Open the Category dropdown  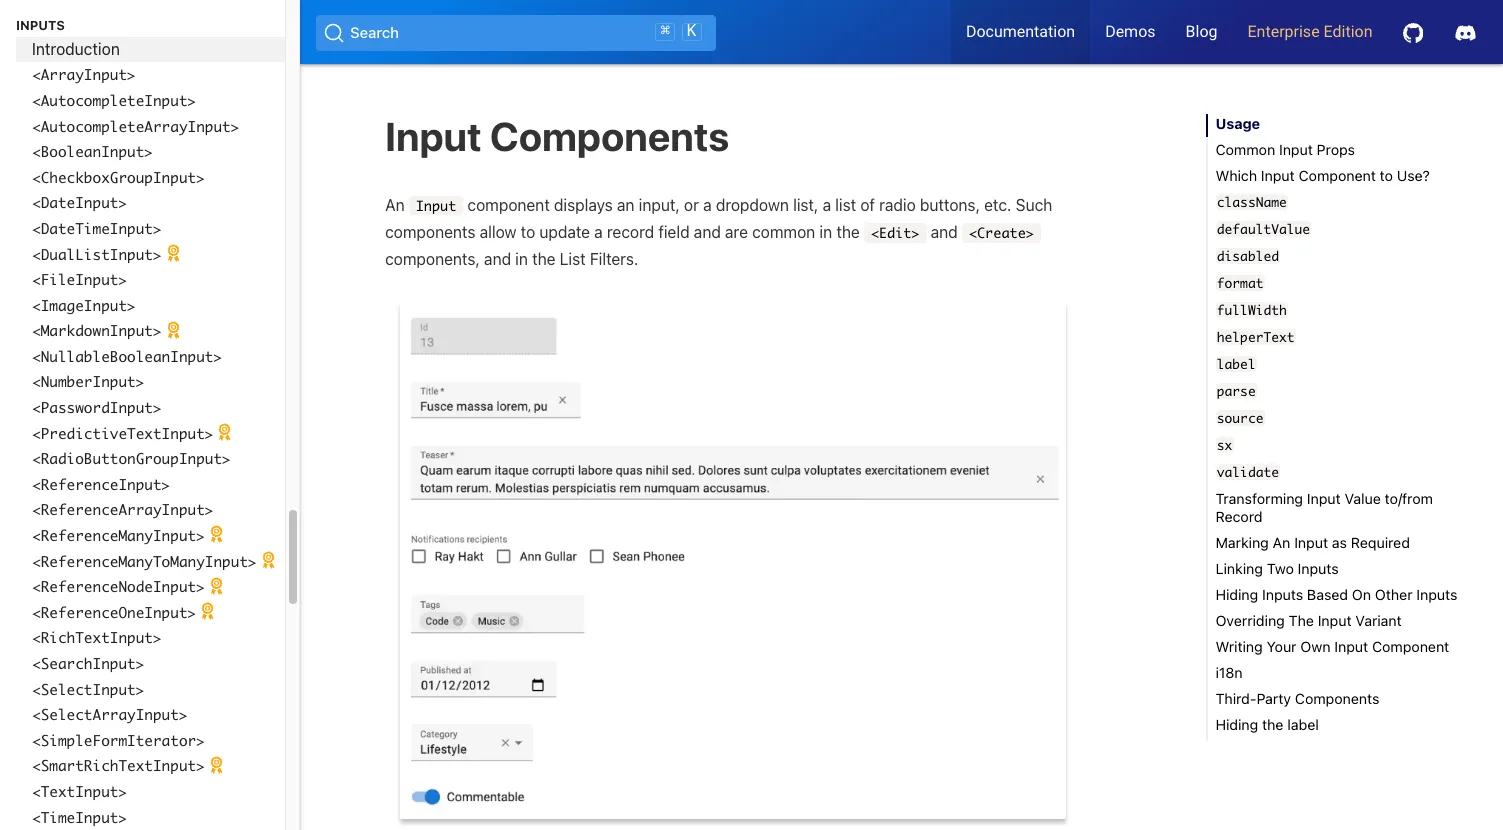click(518, 743)
